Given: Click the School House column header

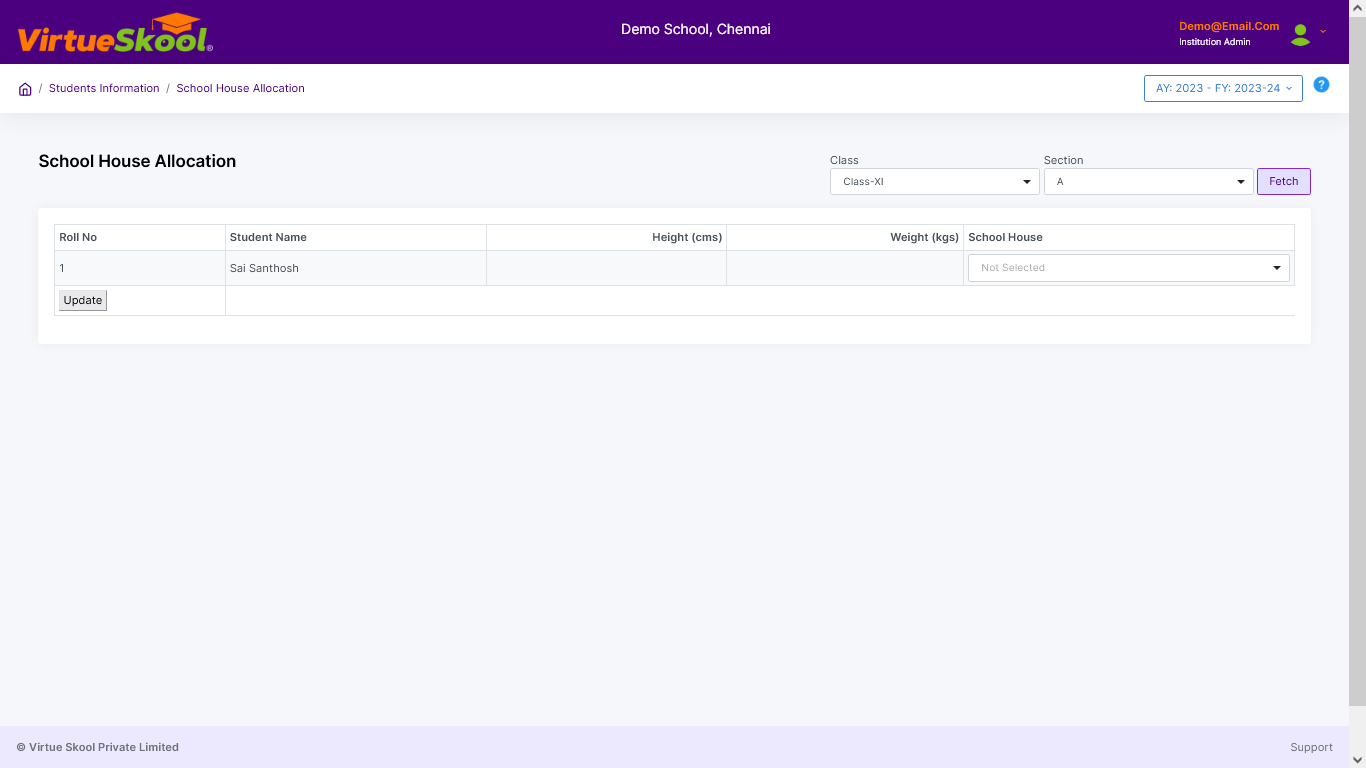Looking at the screenshot, I should pyautogui.click(x=1129, y=237).
